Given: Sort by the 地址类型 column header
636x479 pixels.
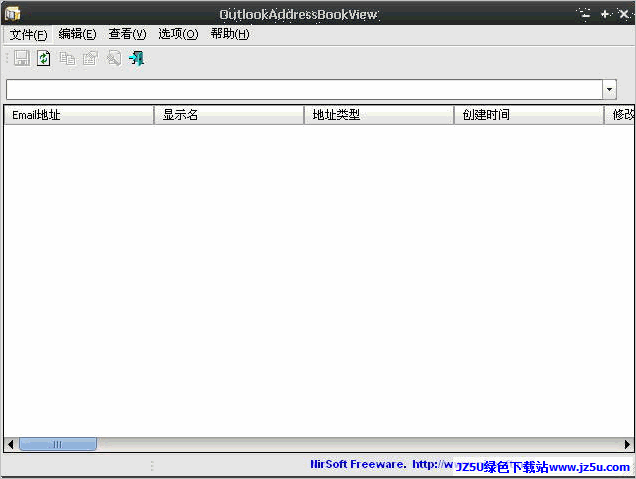Looking at the screenshot, I should coord(379,115).
